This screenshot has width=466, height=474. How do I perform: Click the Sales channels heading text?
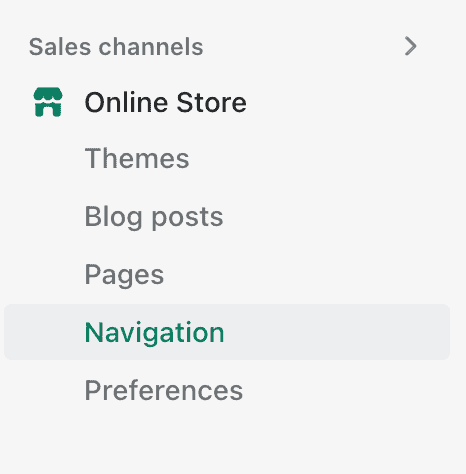coord(116,47)
